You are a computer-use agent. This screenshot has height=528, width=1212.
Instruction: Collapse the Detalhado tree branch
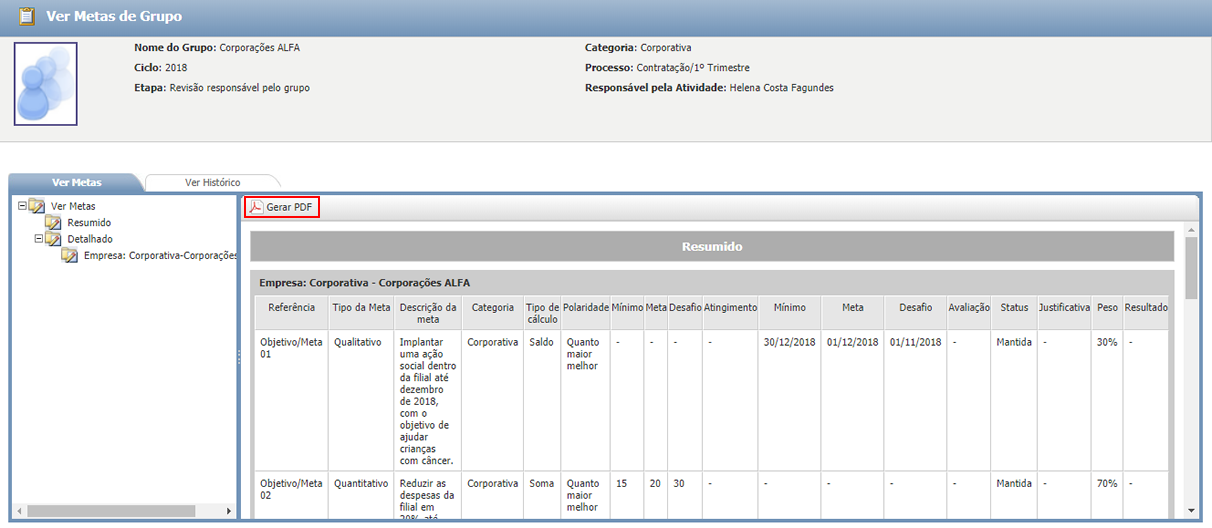tap(39, 239)
